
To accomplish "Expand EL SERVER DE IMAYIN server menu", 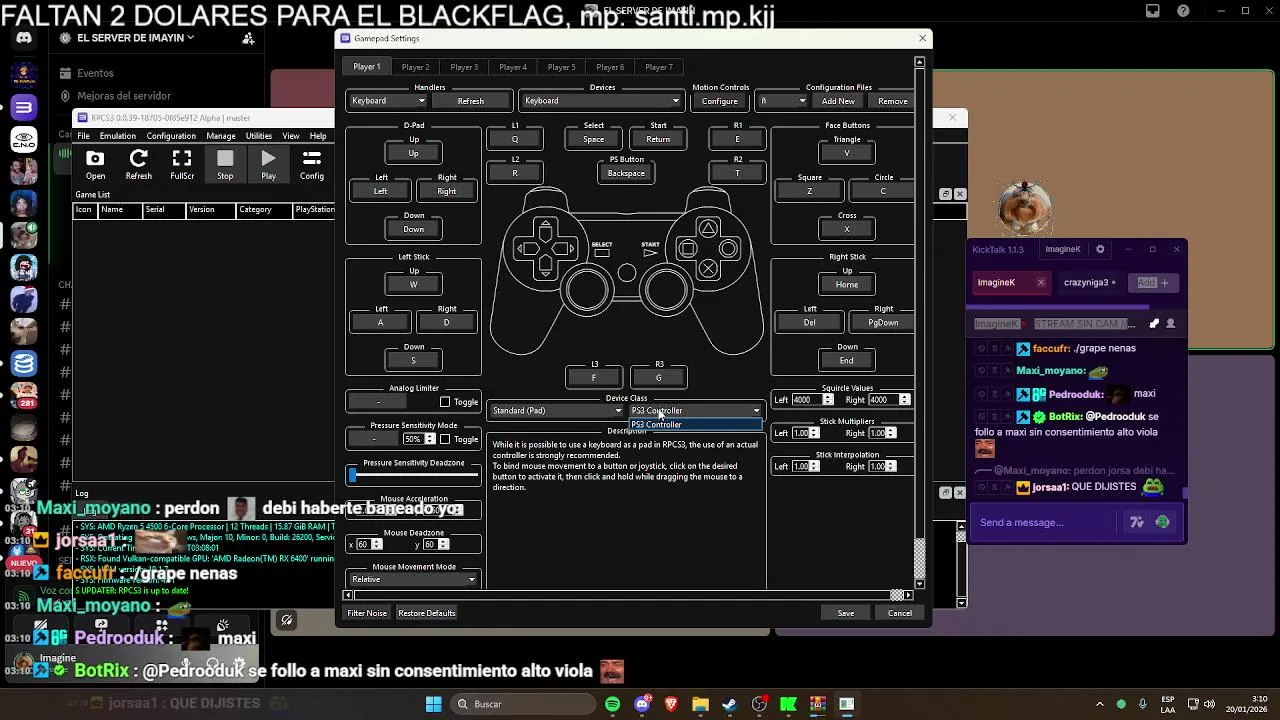I will tap(135, 38).
